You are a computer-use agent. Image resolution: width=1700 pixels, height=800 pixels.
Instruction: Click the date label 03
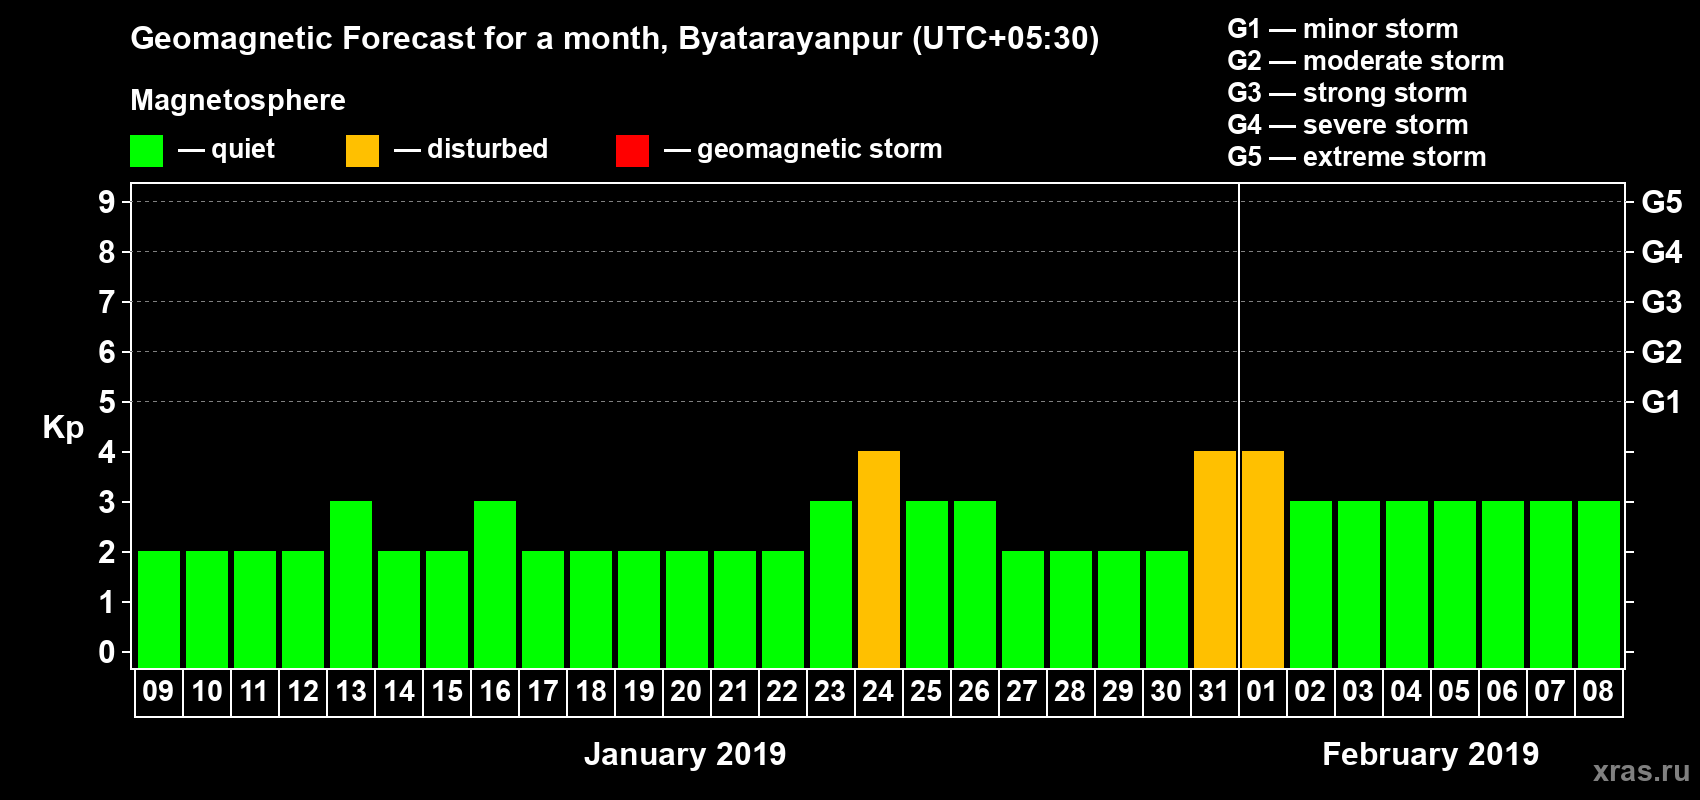(x=1358, y=691)
